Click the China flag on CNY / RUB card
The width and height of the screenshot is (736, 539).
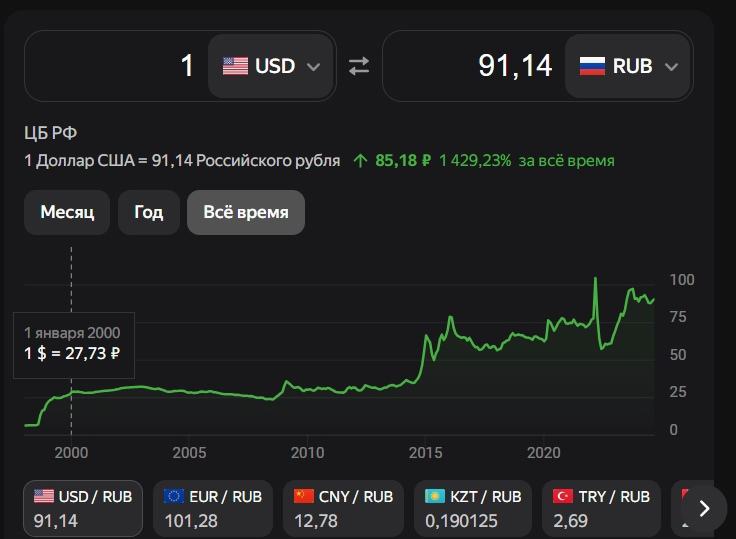pos(303,496)
